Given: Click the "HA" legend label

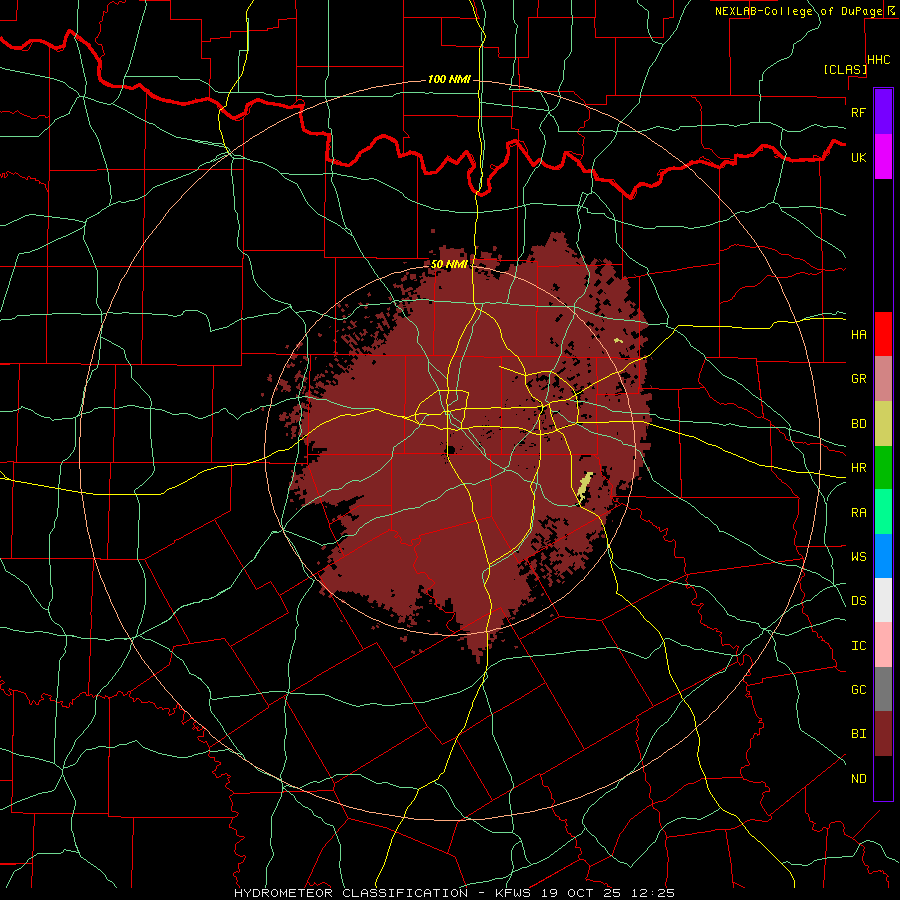Looking at the screenshot, I should 858,335.
